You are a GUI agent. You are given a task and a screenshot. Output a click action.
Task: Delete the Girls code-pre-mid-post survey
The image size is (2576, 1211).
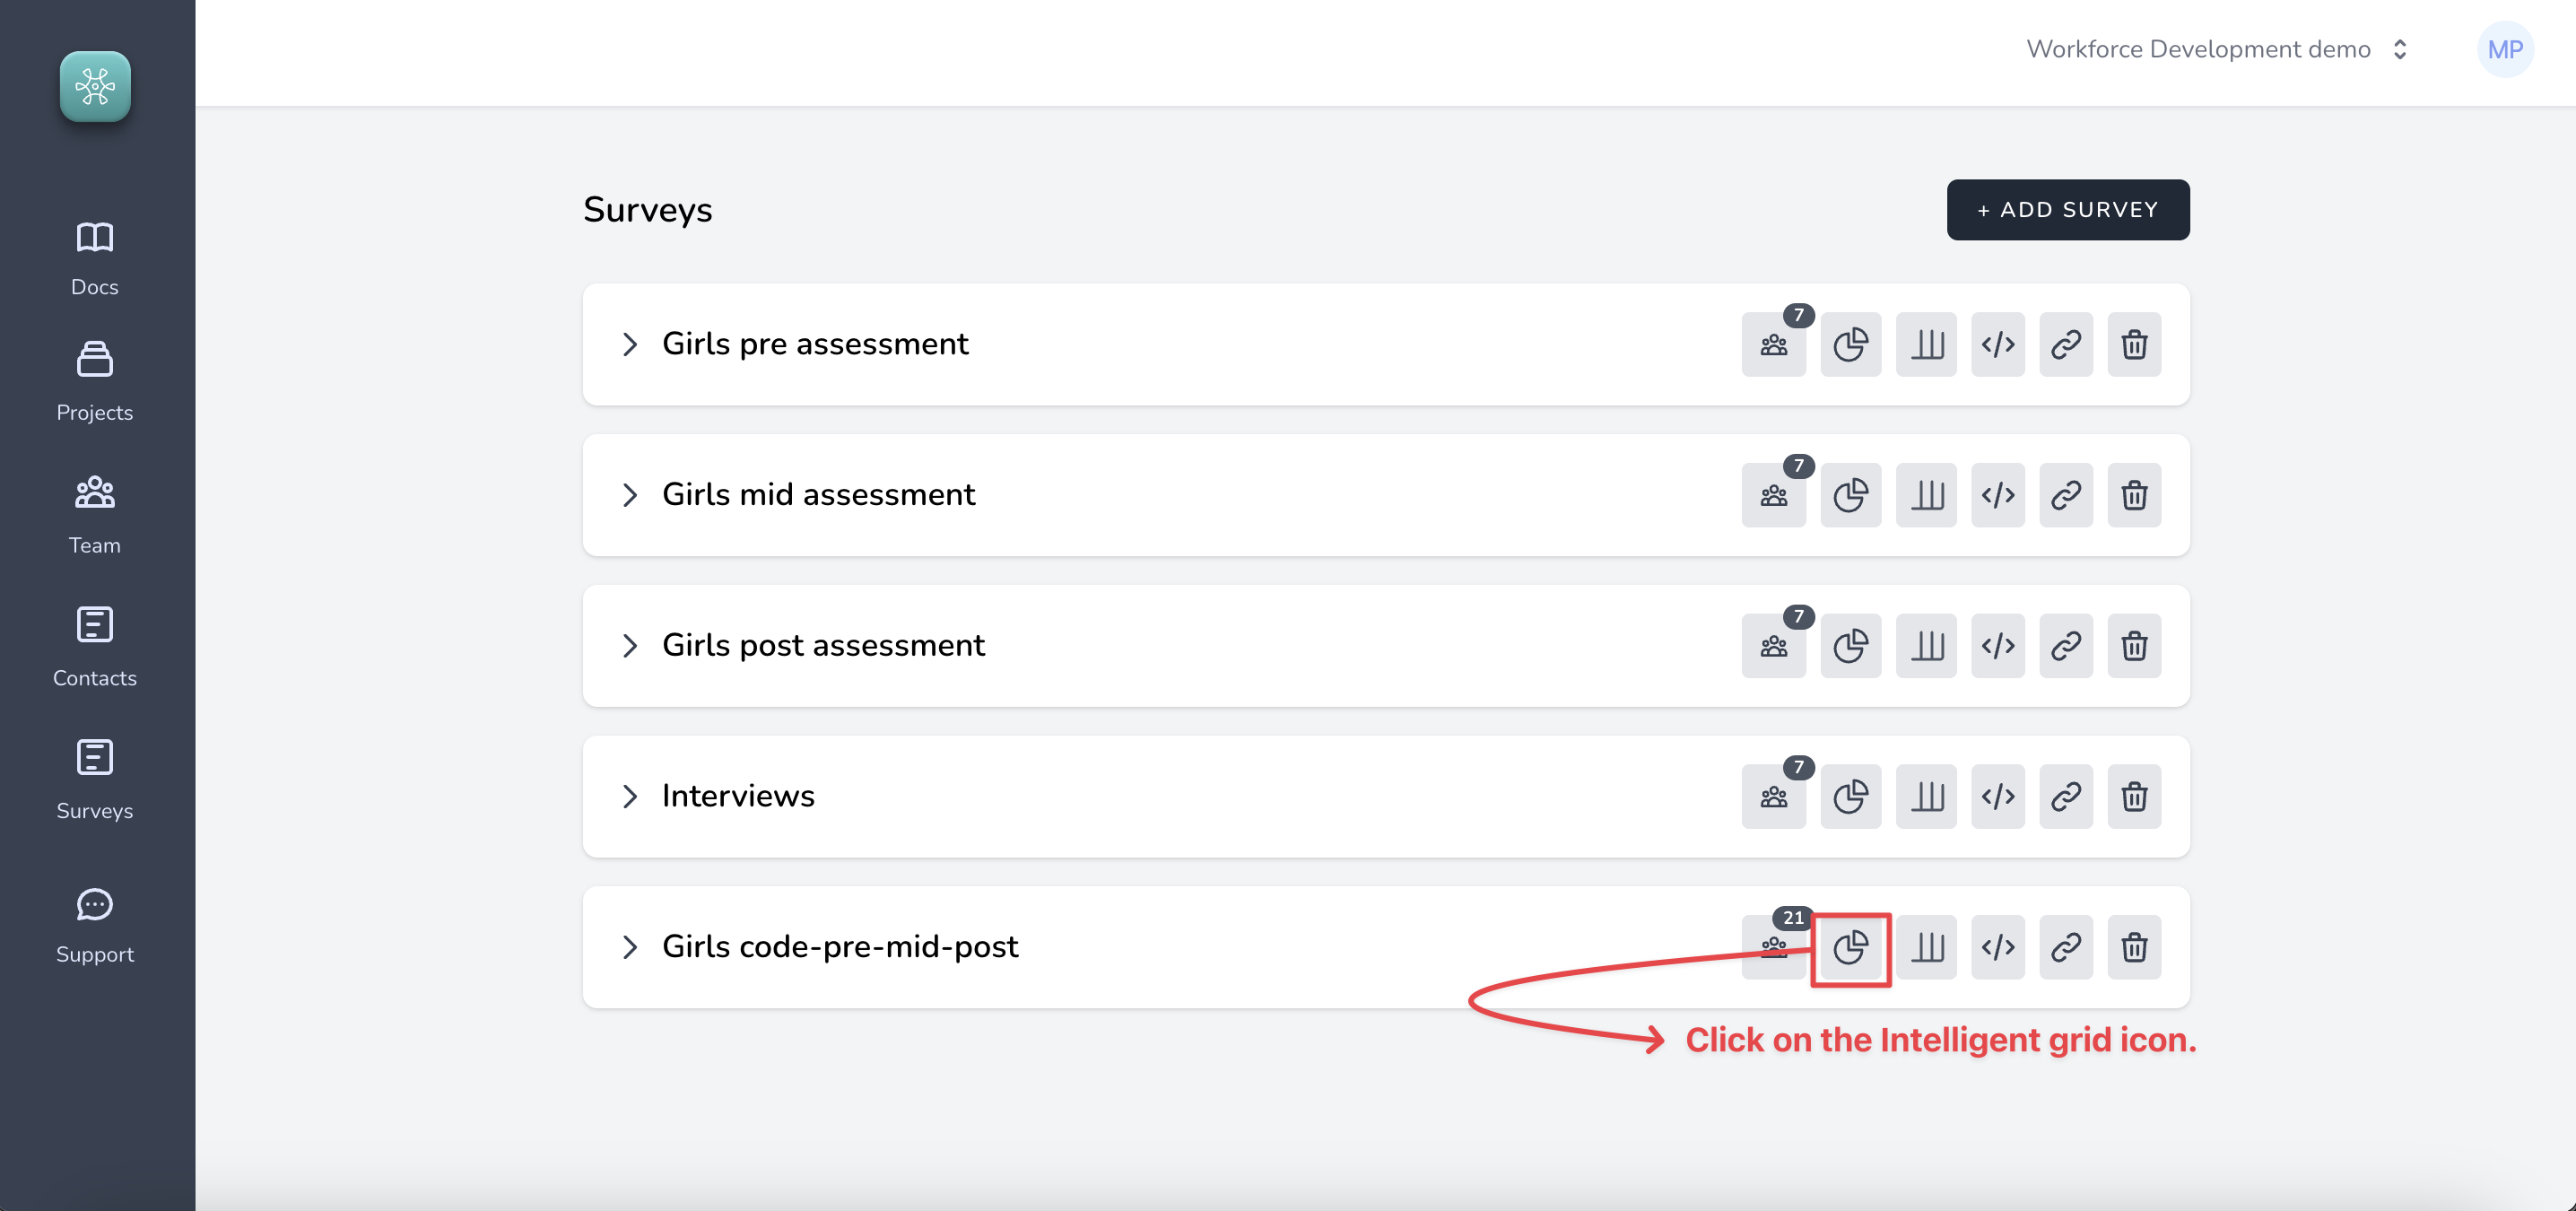click(x=2134, y=947)
